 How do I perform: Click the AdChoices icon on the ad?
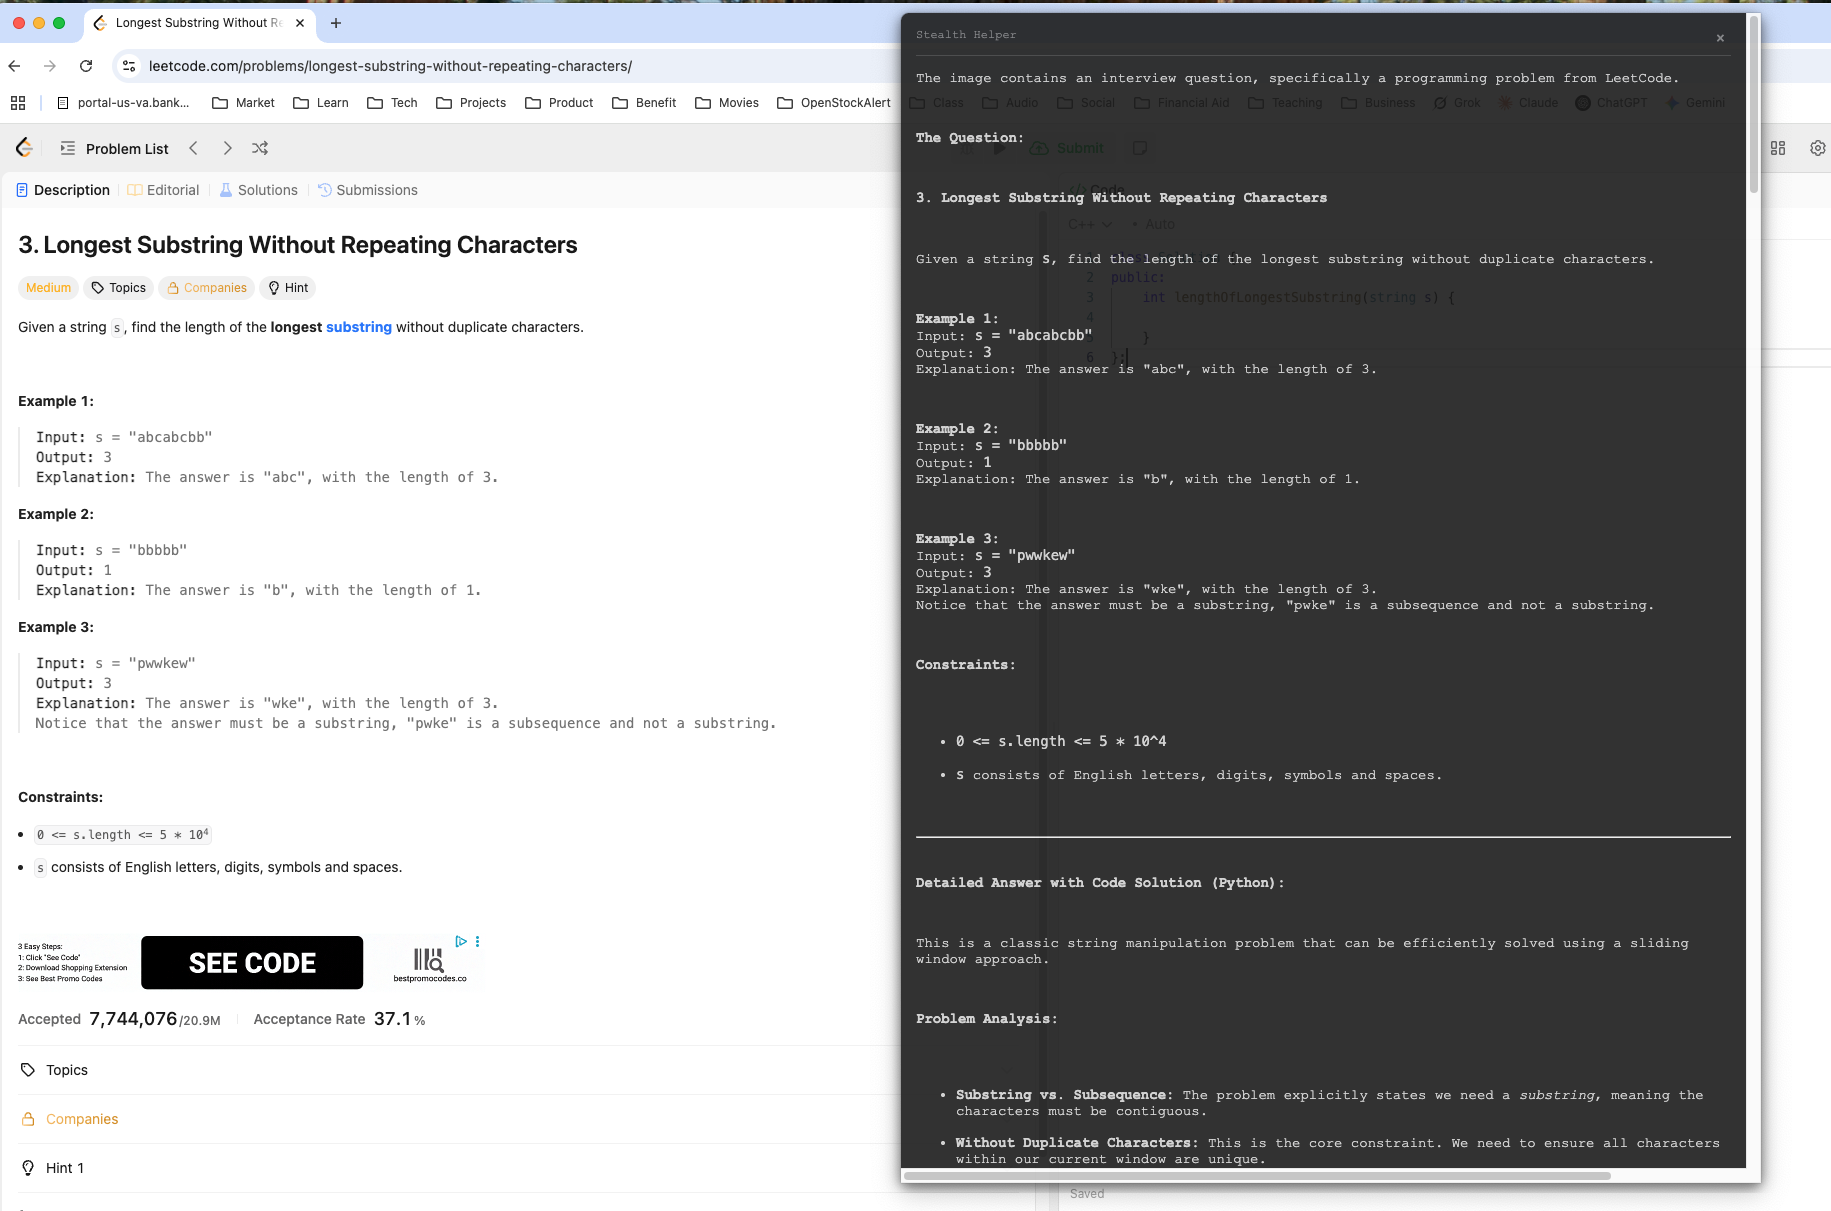point(461,941)
